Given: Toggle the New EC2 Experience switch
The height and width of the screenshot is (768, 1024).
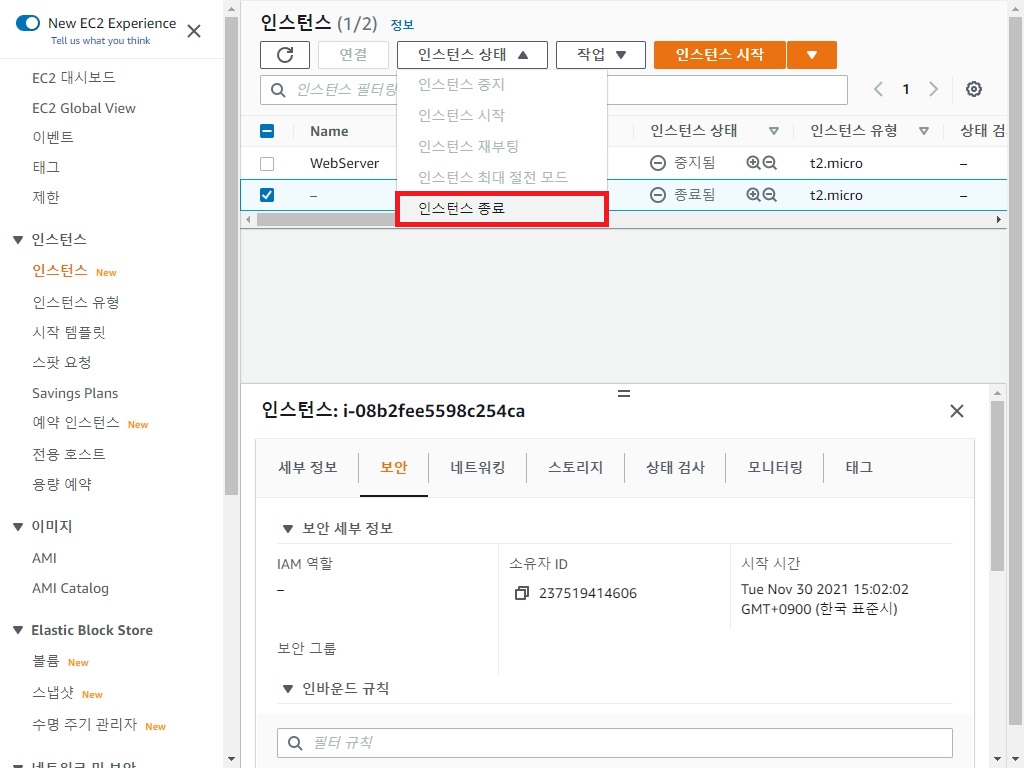Looking at the screenshot, I should (27, 24).
